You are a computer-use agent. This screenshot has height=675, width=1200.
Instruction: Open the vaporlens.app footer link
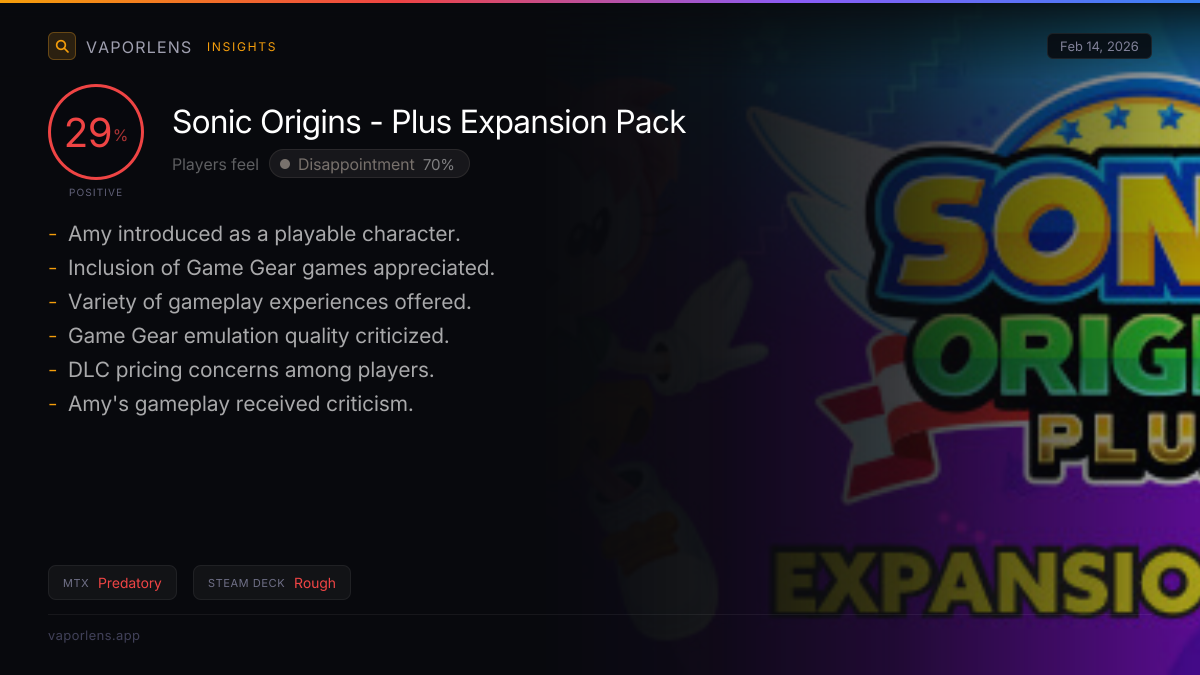[94, 636]
